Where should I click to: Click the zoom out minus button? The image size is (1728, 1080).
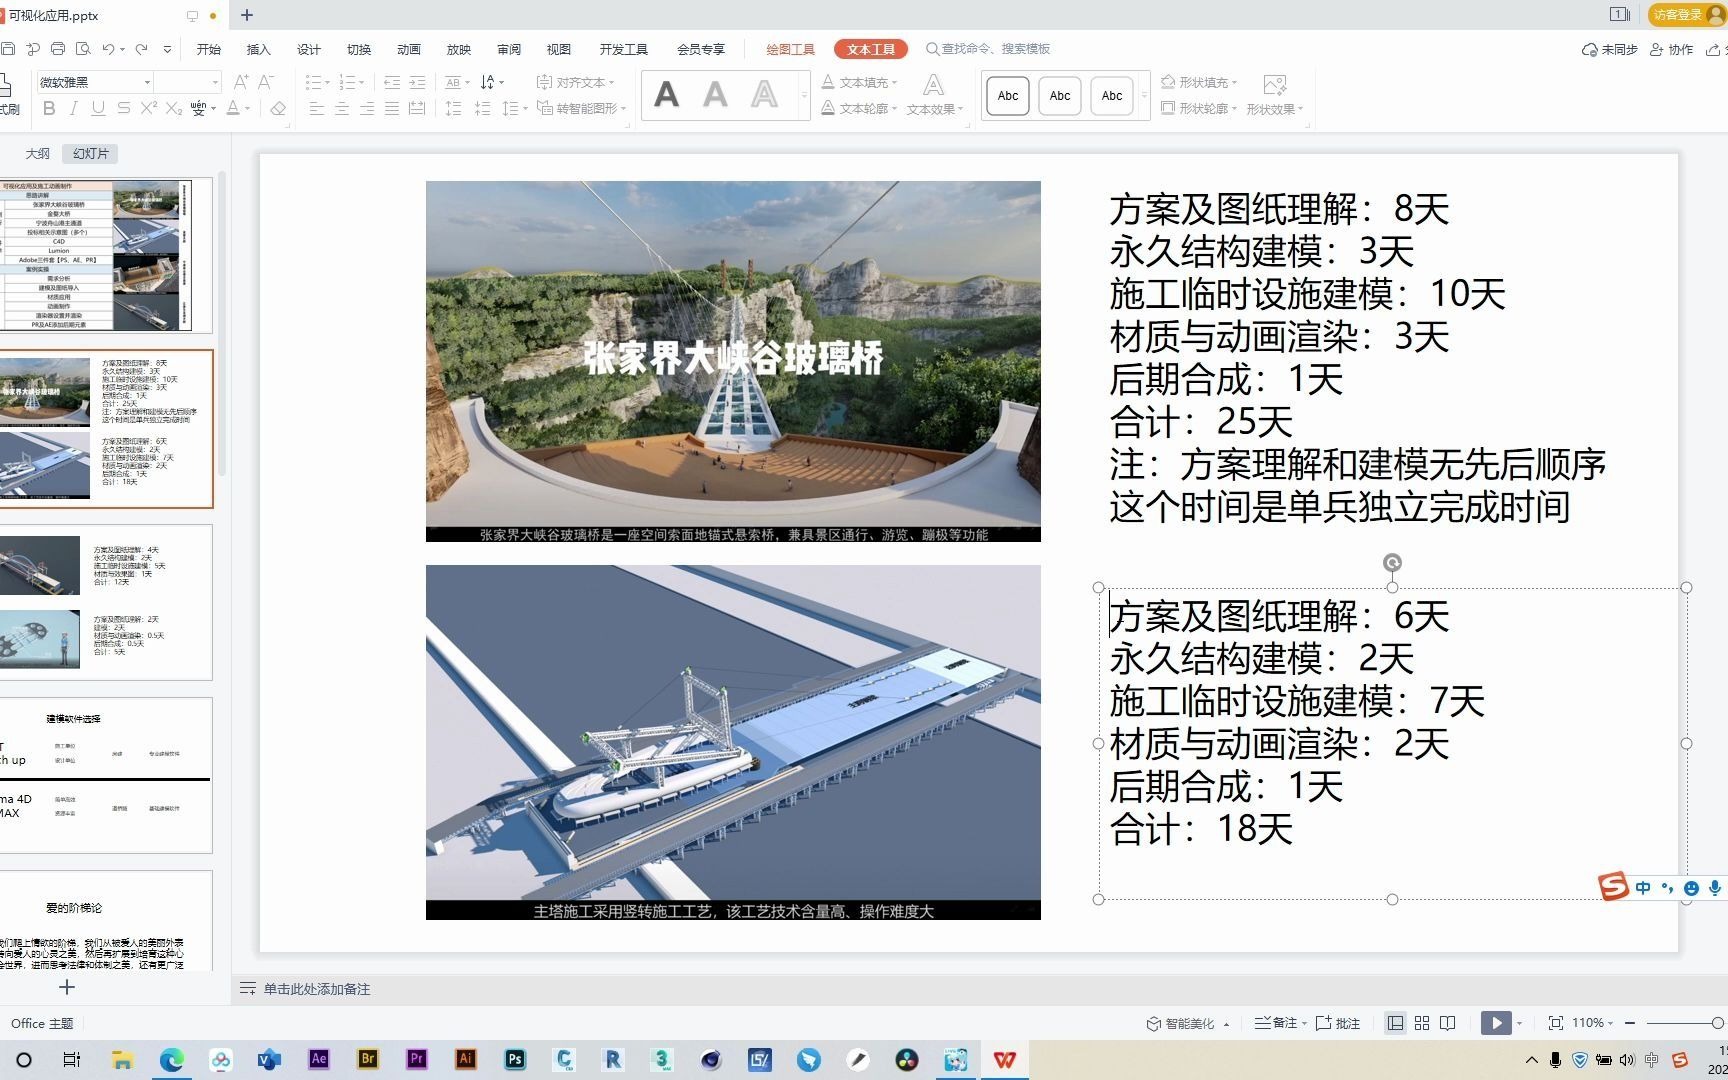(x=1630, y=1023)
